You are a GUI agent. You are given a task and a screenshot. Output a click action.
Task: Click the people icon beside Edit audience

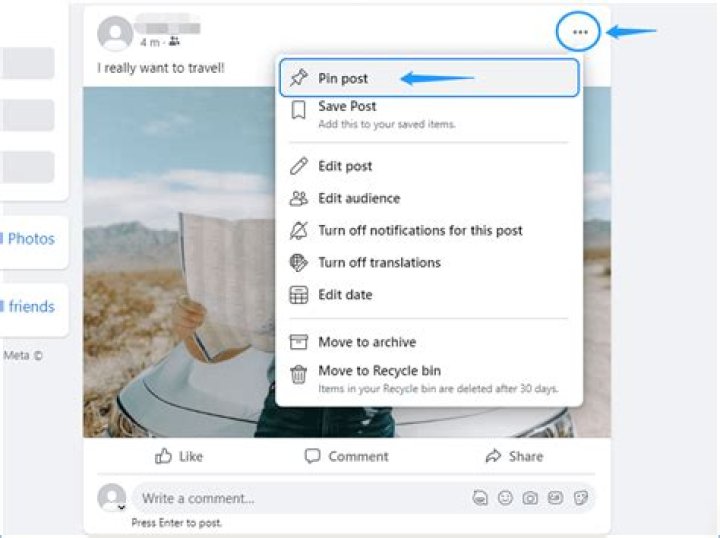tap(298, 198)
